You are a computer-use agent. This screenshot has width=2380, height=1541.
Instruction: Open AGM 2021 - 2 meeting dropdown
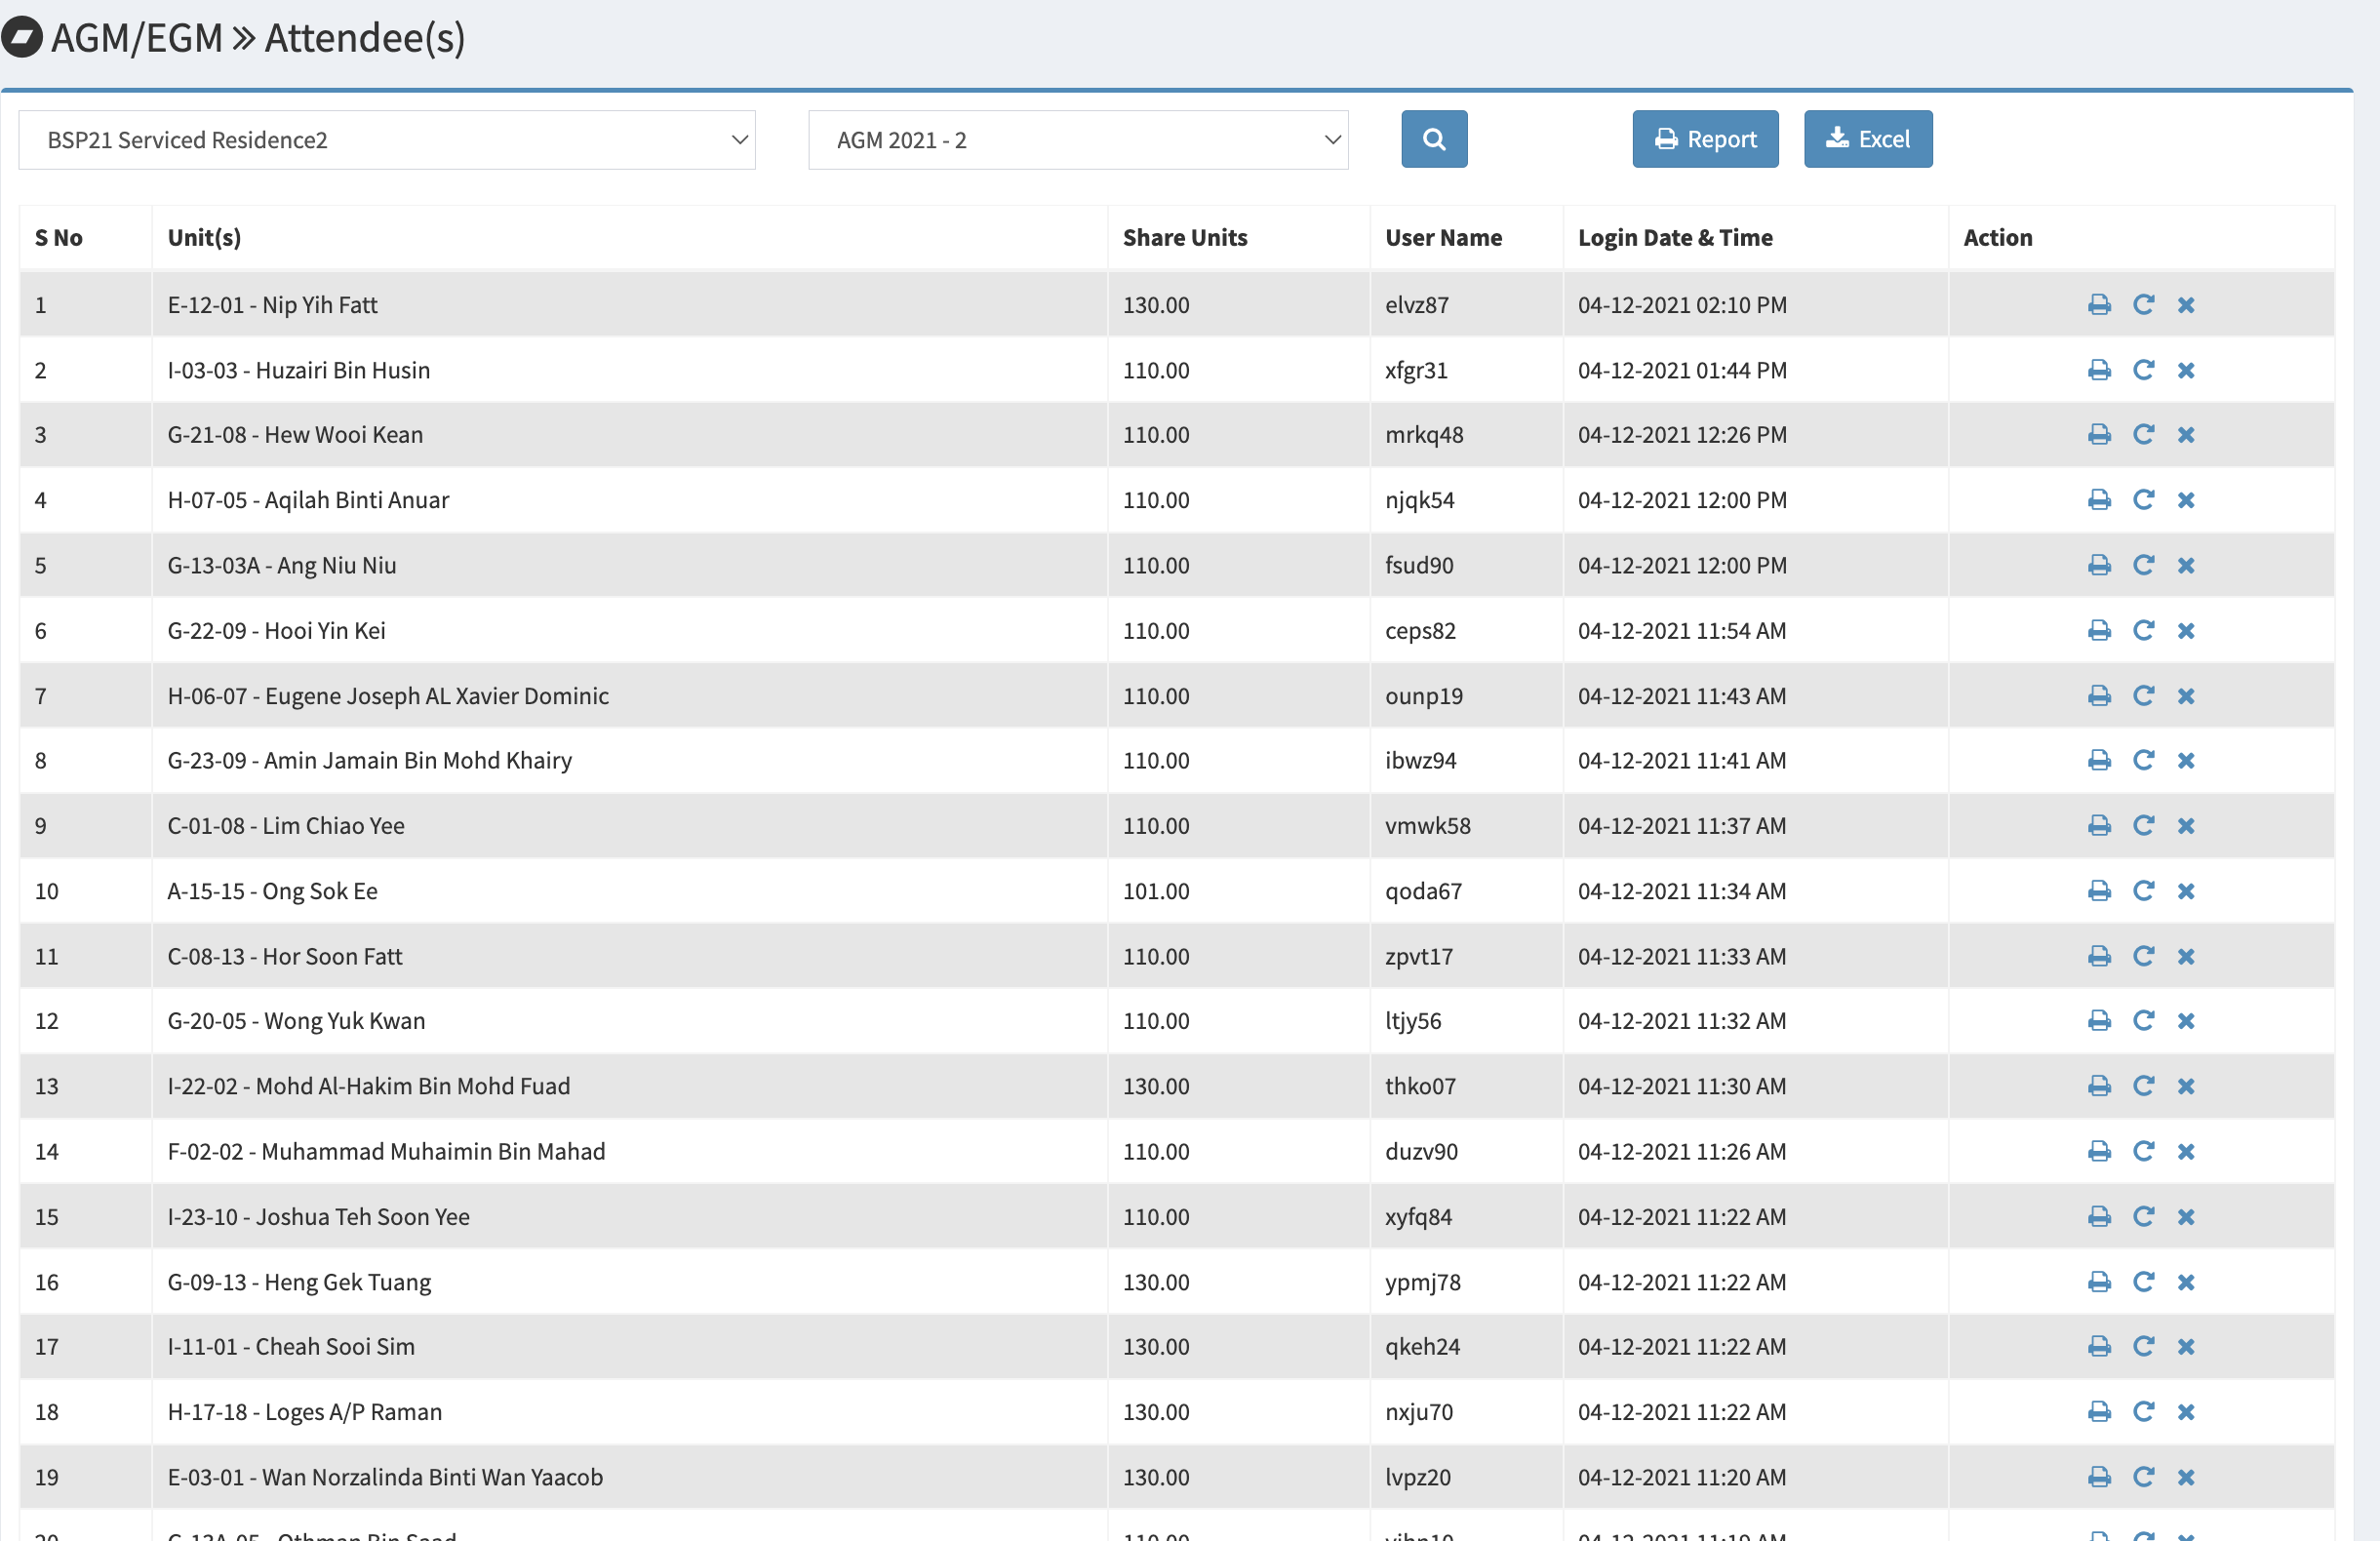coord(1077,140)
